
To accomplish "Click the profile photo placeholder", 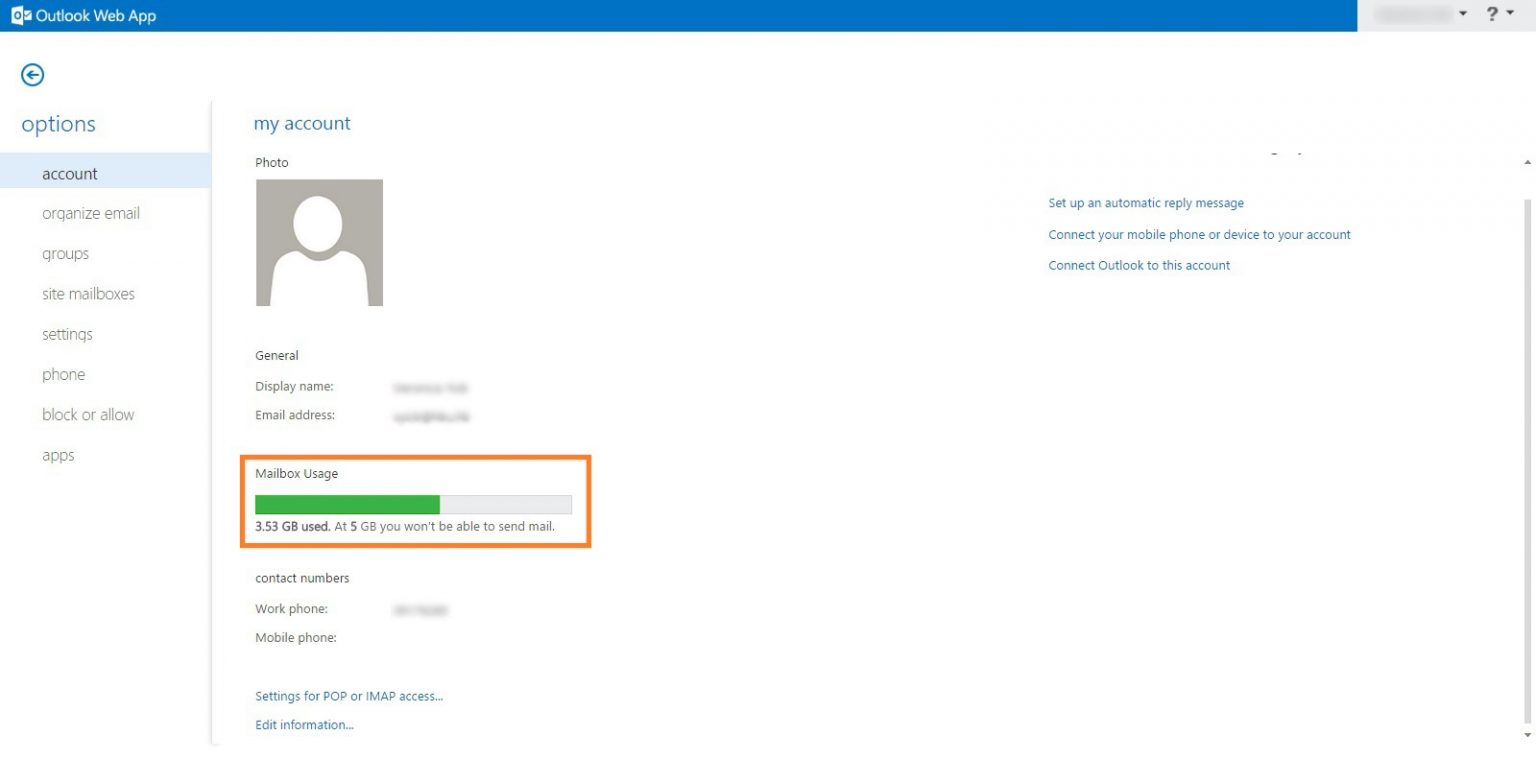I will [x=319, y=242].
